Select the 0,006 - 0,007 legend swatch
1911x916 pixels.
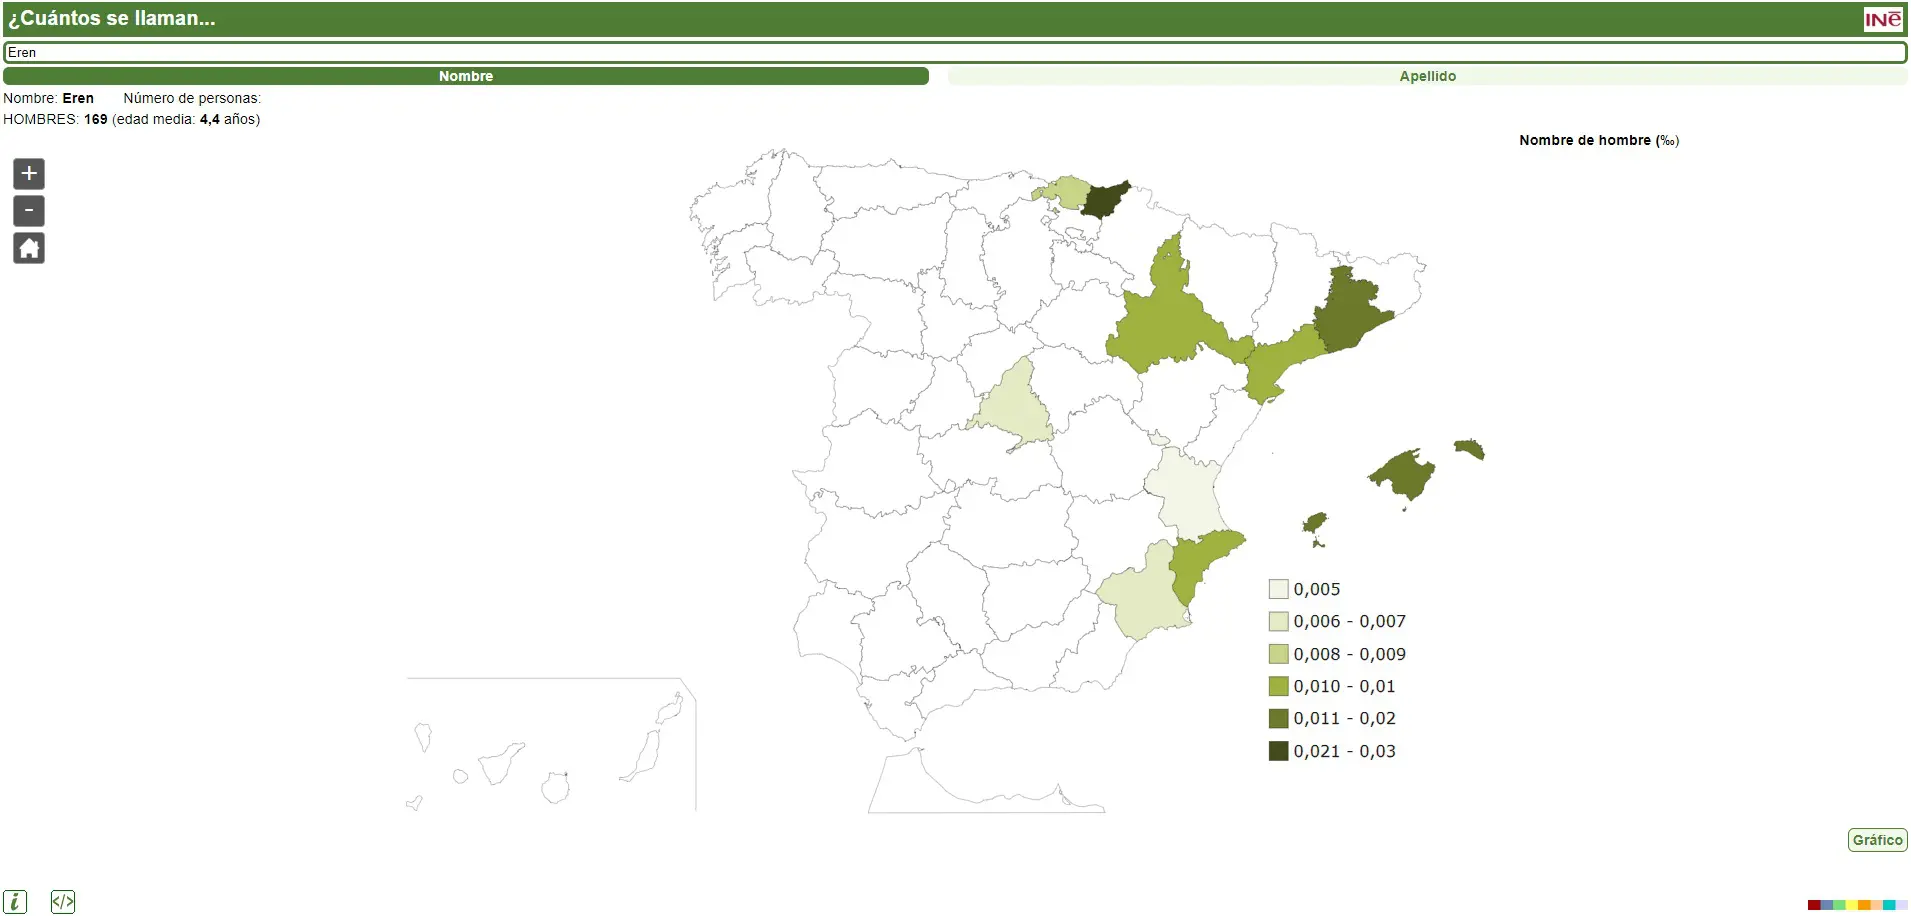1278,621
